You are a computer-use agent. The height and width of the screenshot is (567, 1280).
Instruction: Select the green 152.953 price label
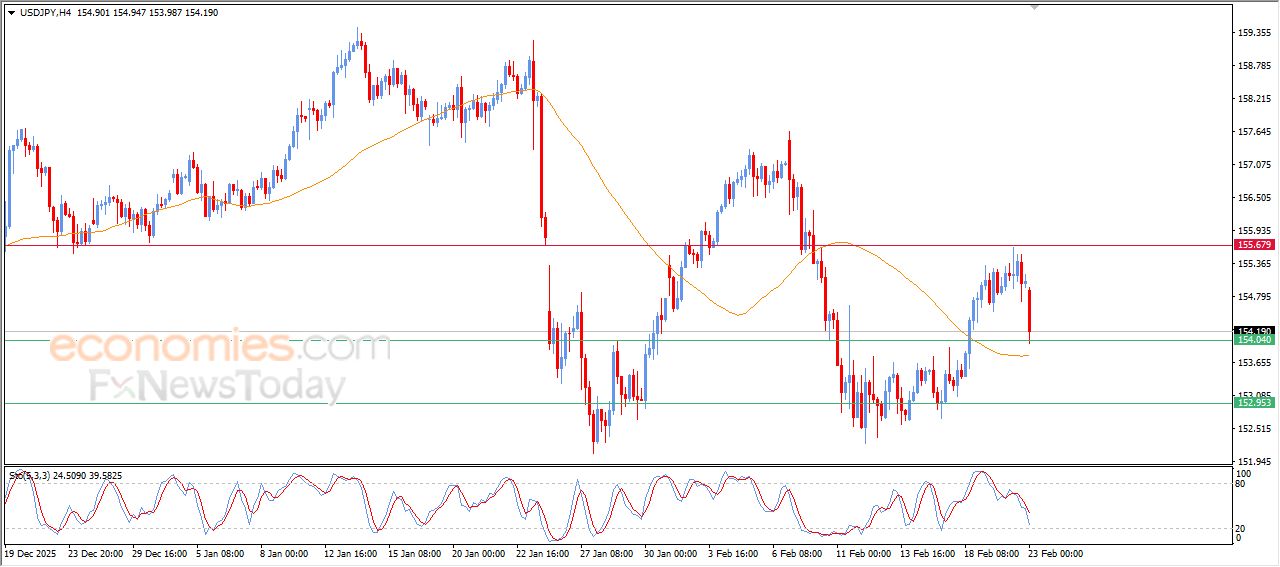tap(1254, 403)
